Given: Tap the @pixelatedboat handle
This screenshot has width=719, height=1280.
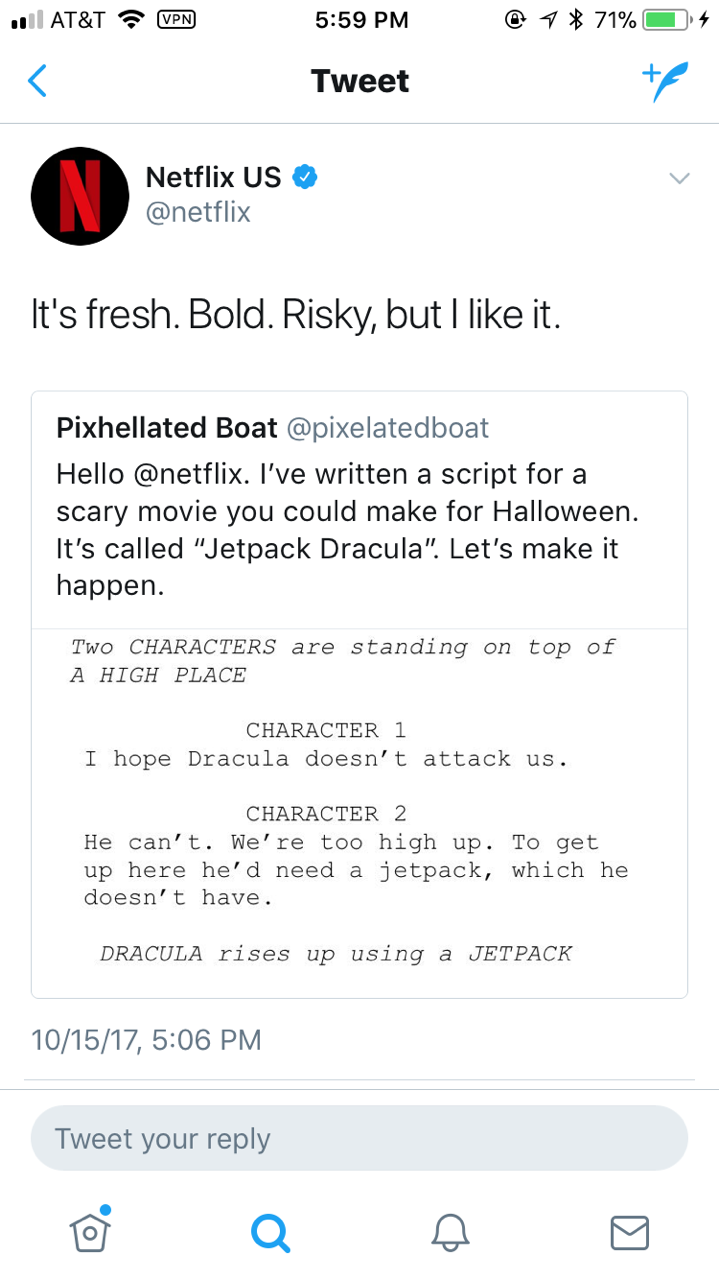Looking at the screenshot, I should (x=388, y=428).
